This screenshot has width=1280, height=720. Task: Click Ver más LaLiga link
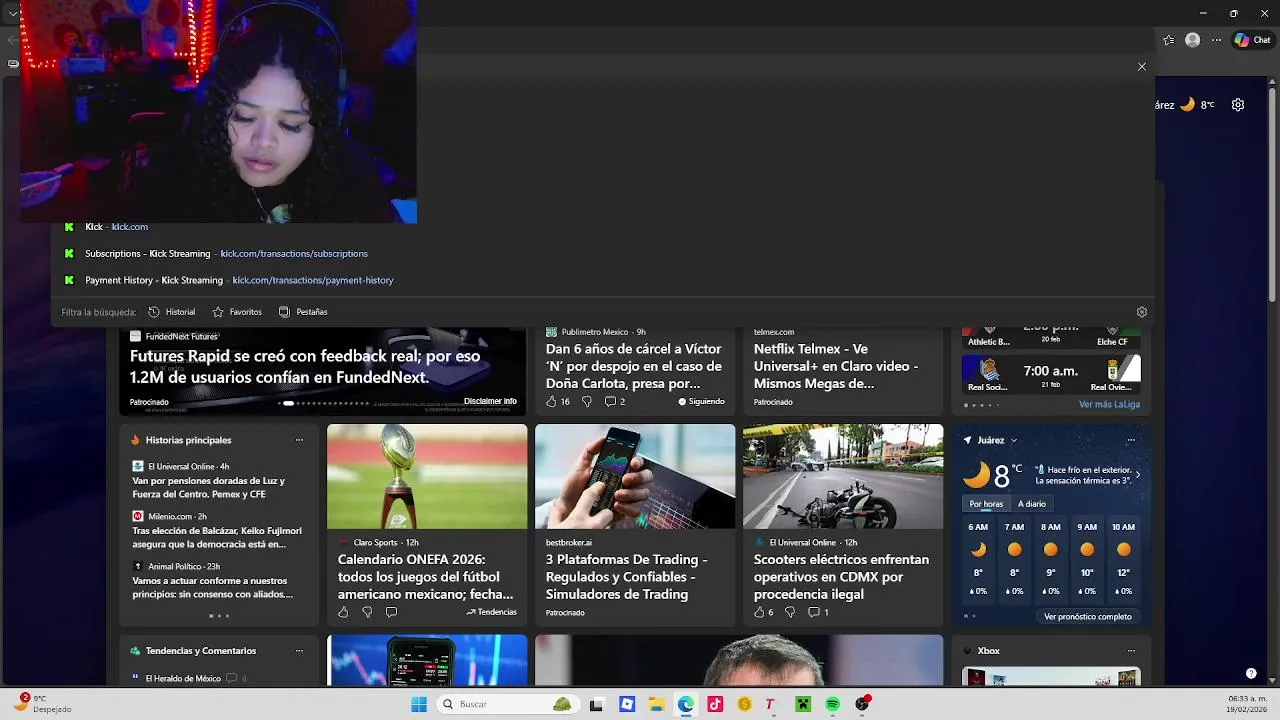click(1109, 405)
